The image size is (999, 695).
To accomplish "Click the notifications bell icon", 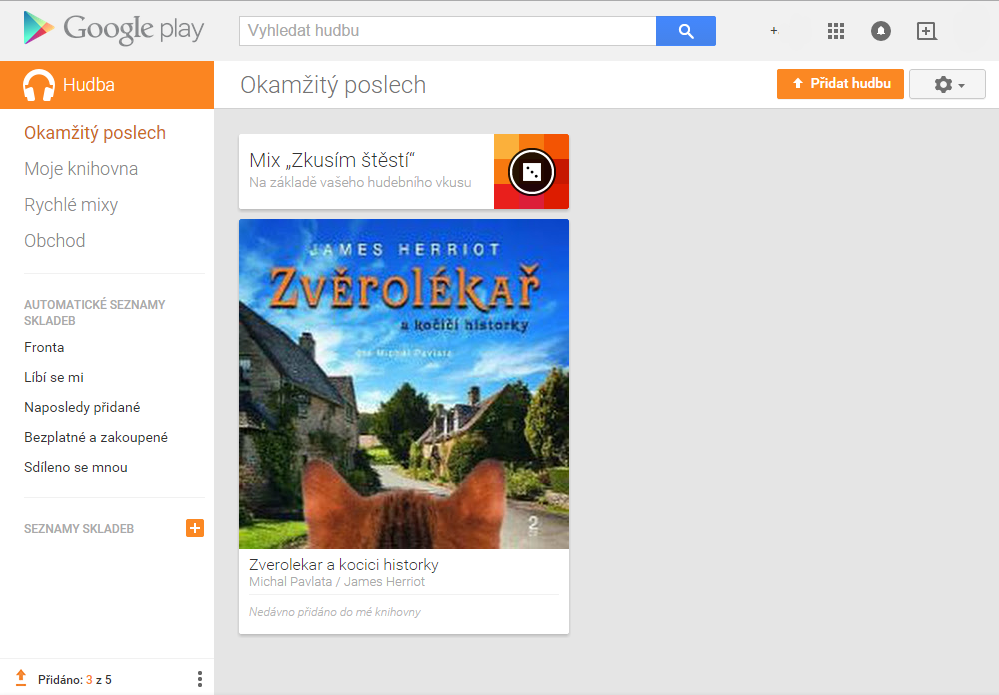I will coord(880,31).
